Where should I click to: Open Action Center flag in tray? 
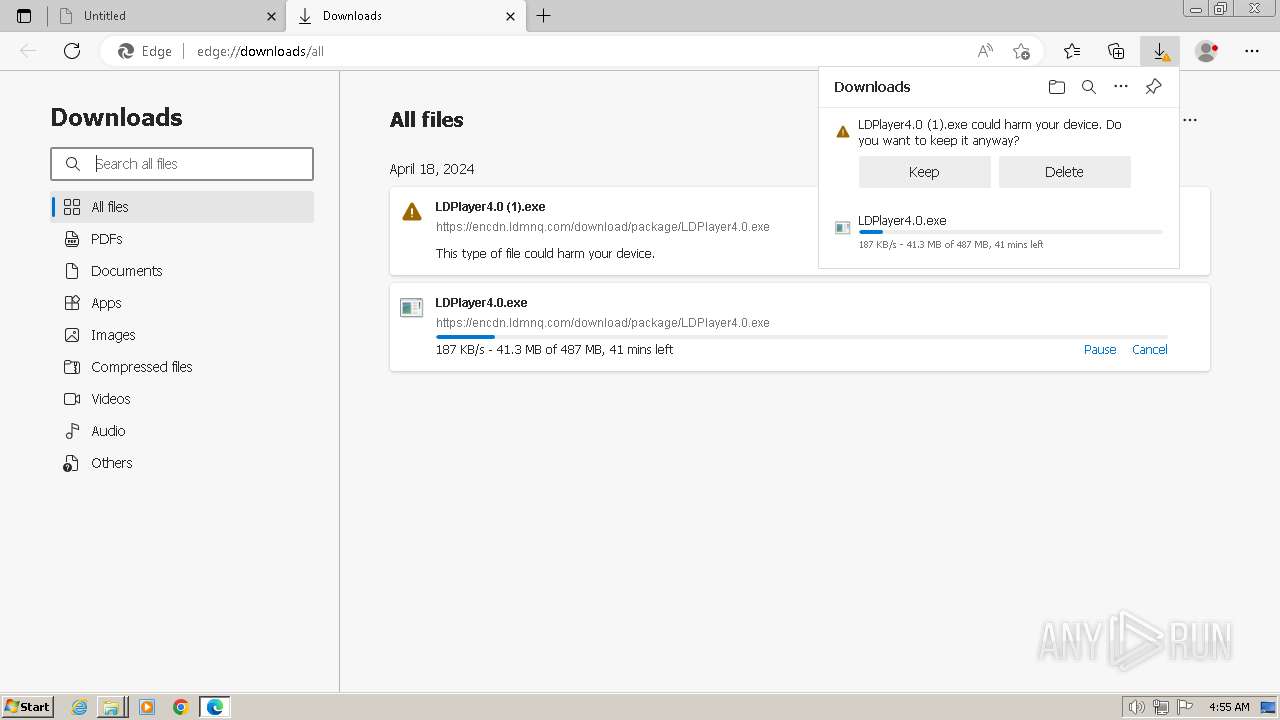pos(1184,707)
